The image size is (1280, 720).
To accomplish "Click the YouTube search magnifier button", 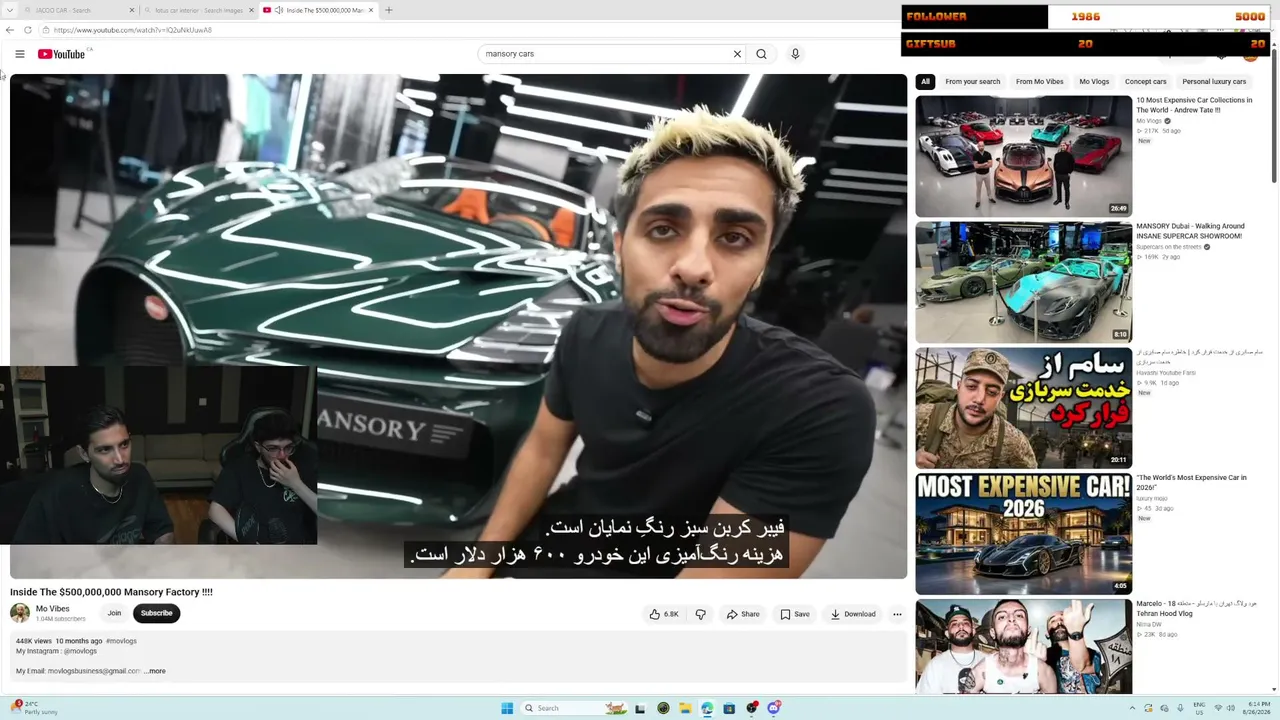I will 761,54.
